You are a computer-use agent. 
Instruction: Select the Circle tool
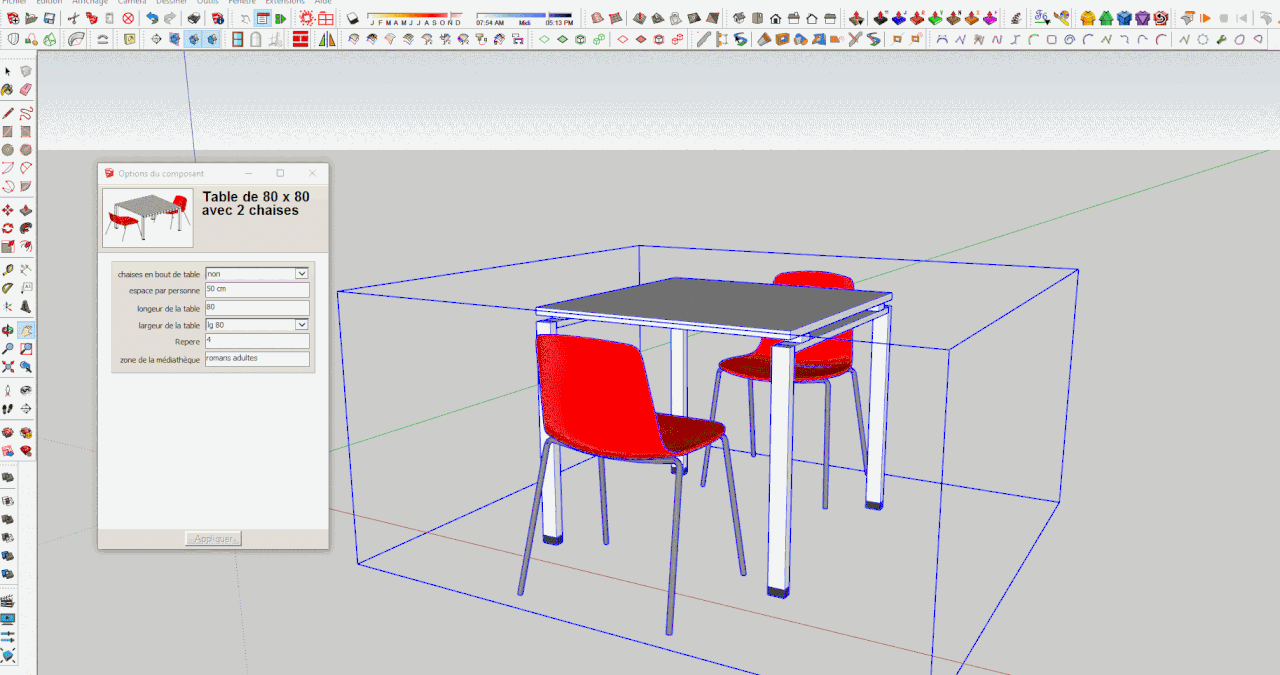[8, 150]
